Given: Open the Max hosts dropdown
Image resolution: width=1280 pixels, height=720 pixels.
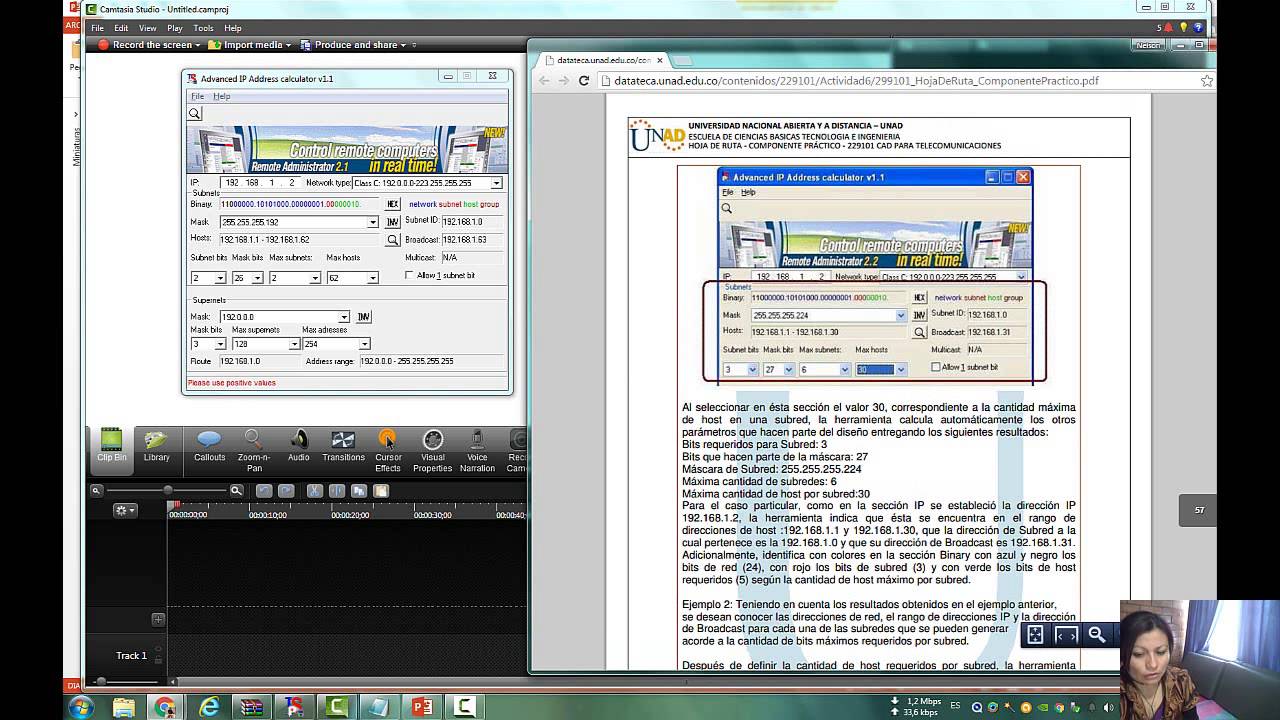Looking at the screenshot, I should pos(373,278).
